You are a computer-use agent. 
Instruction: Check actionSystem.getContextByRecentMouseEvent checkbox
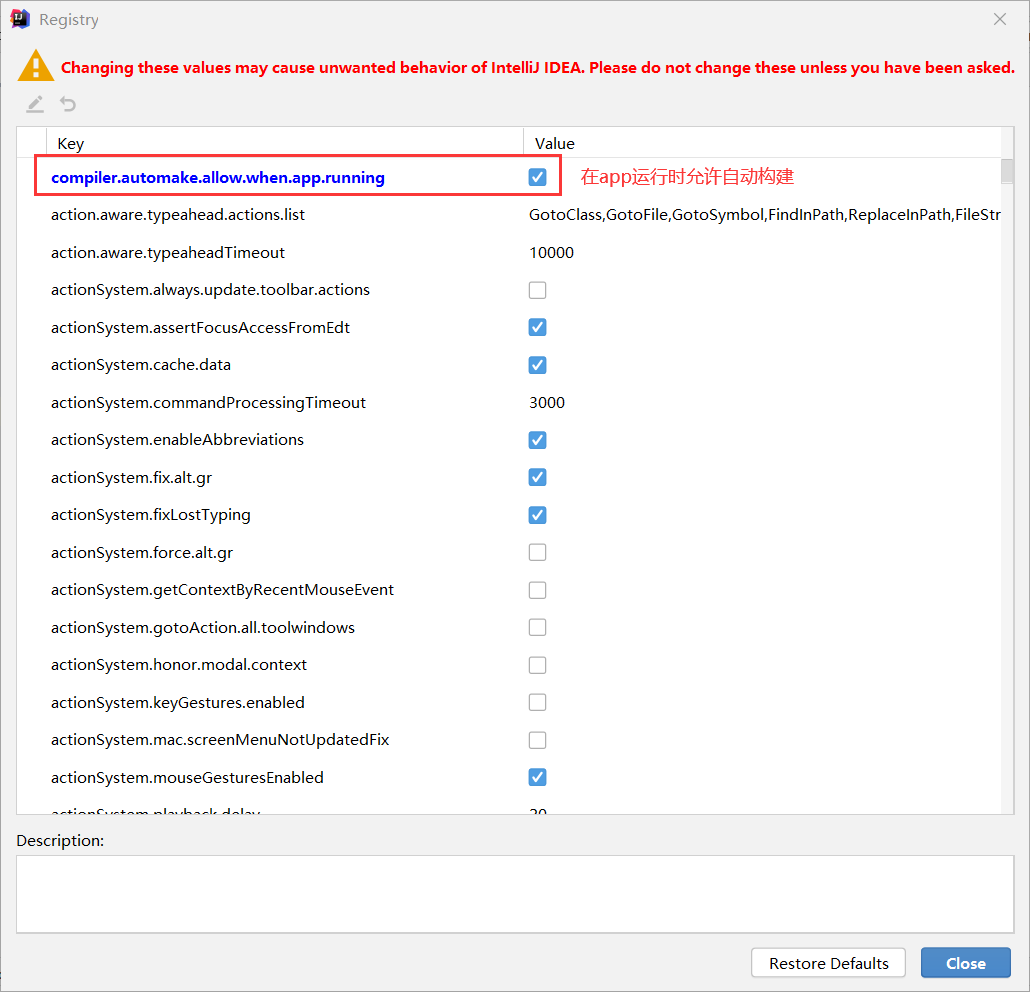tap(537, 590)
